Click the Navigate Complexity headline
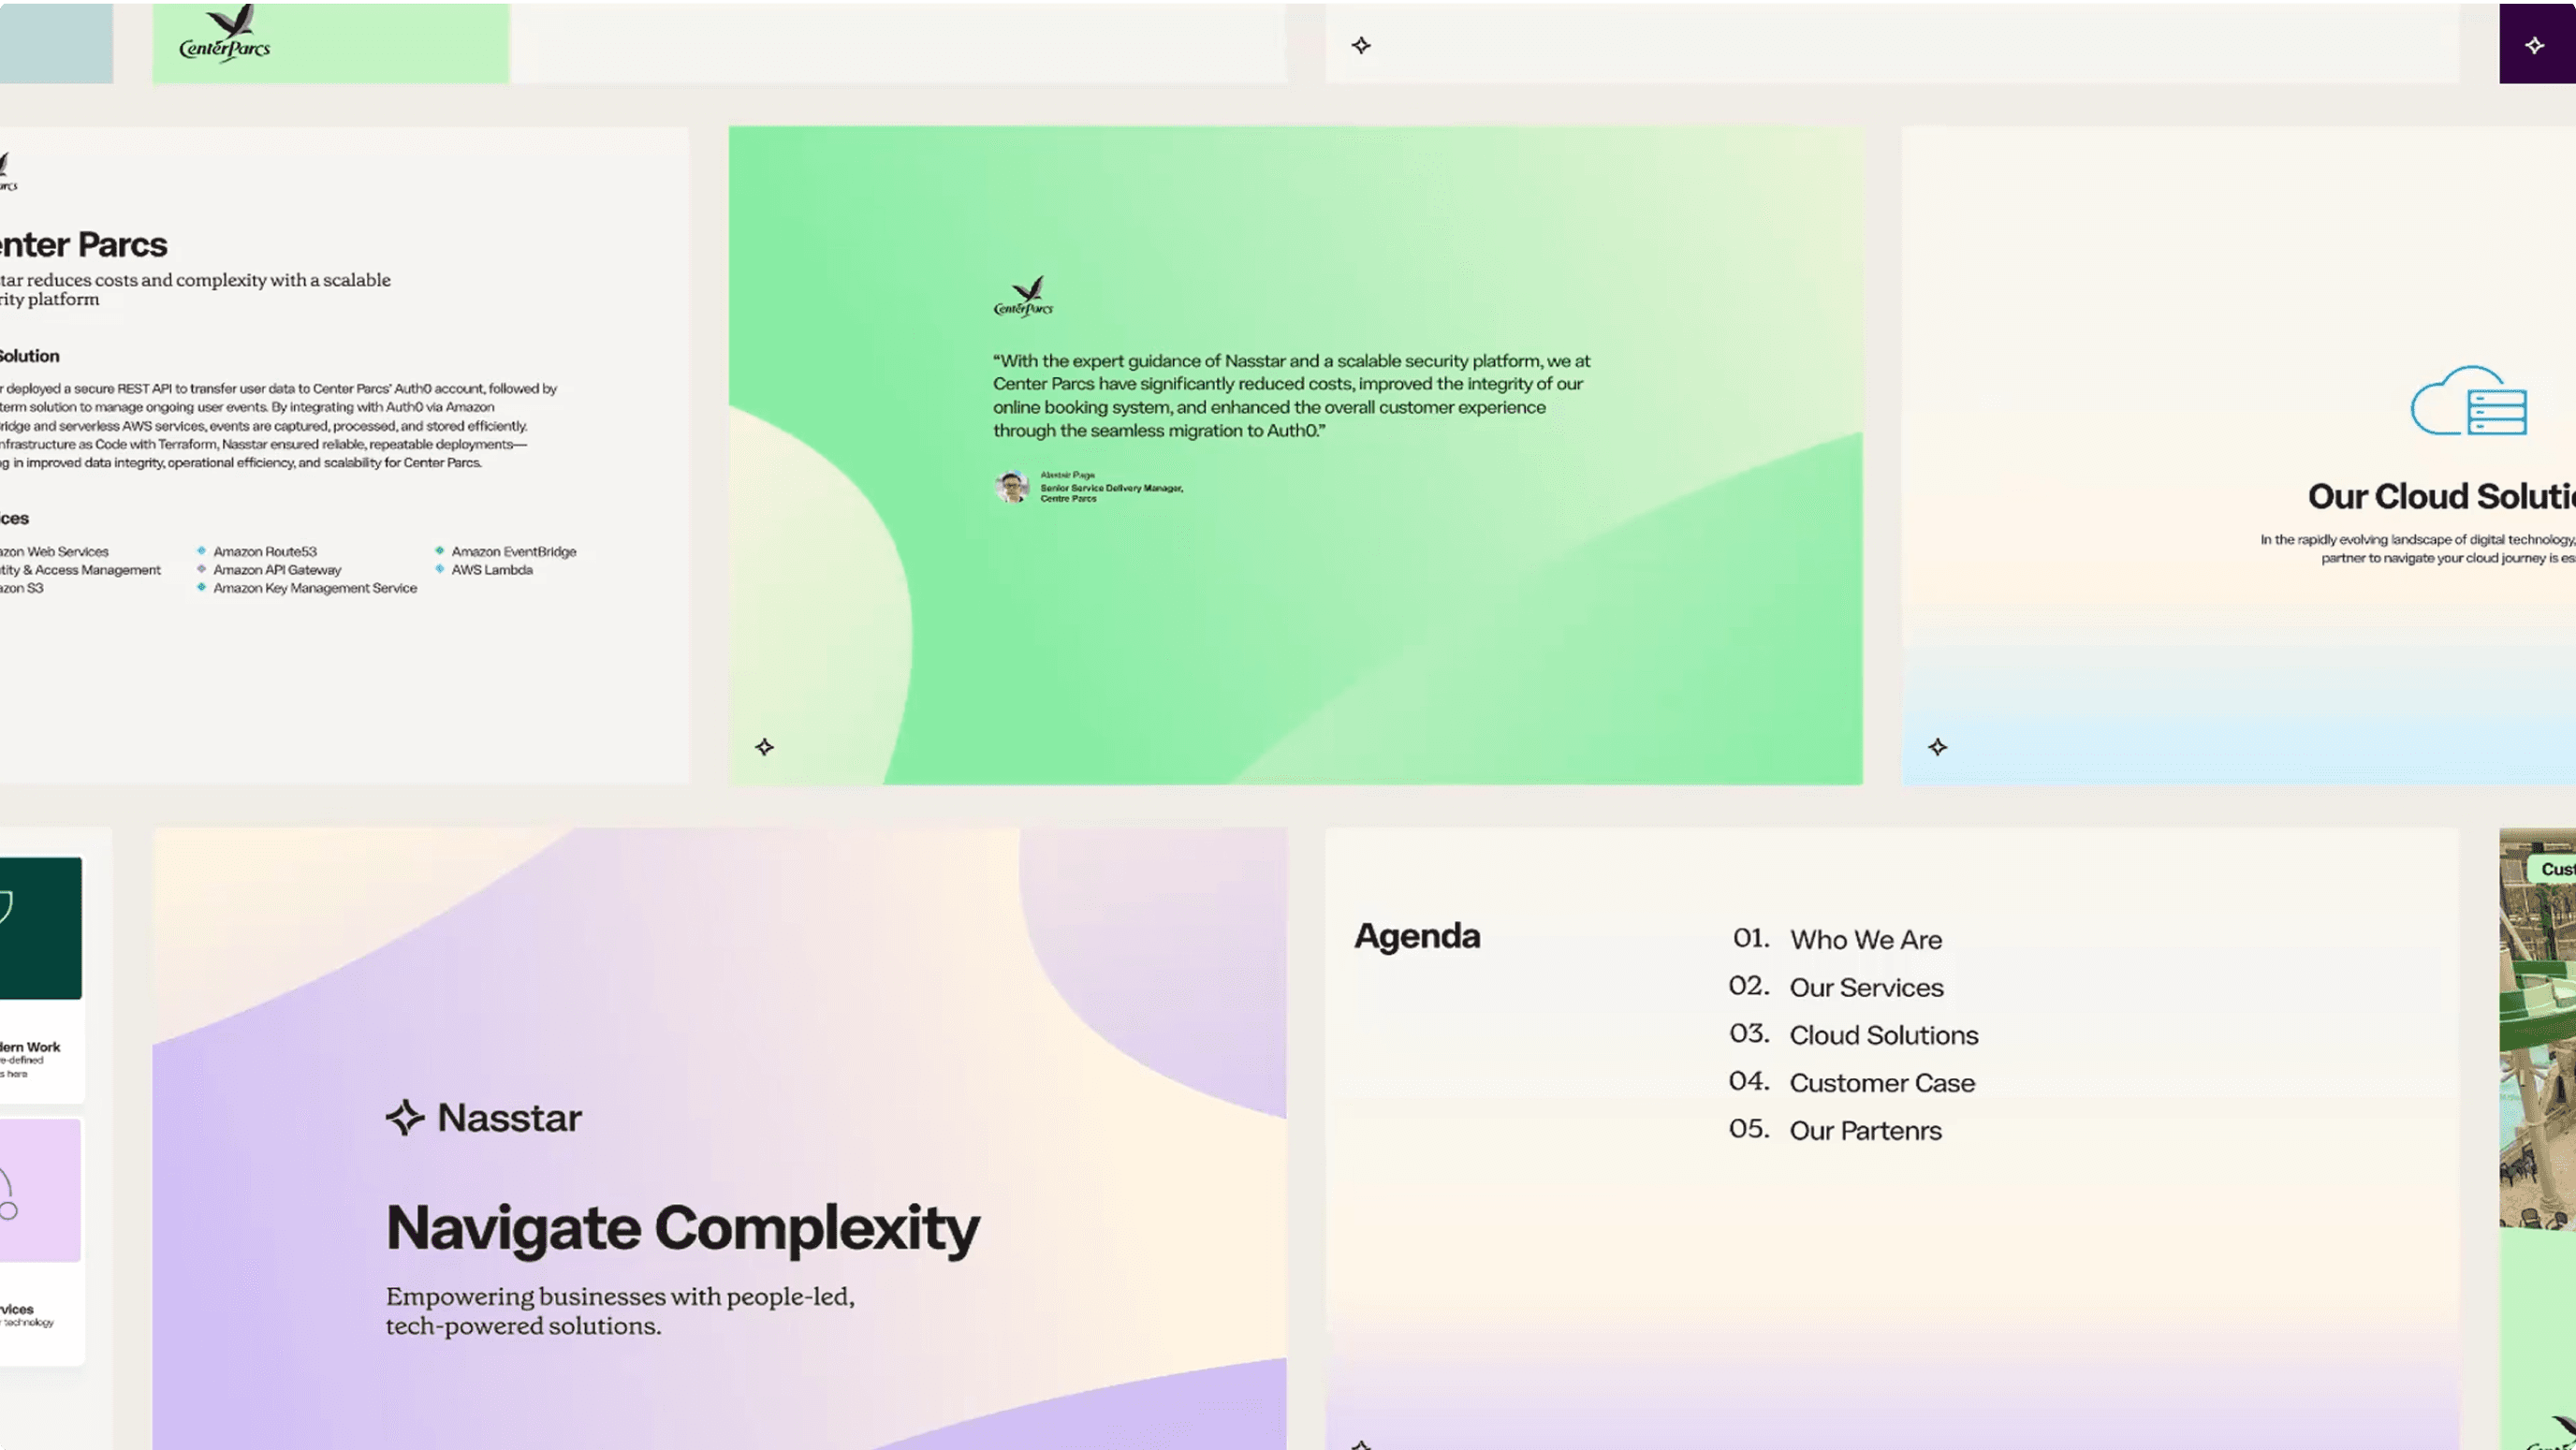The height and width of the screenshot is (1450, 2576). (x=683, y=1228)
